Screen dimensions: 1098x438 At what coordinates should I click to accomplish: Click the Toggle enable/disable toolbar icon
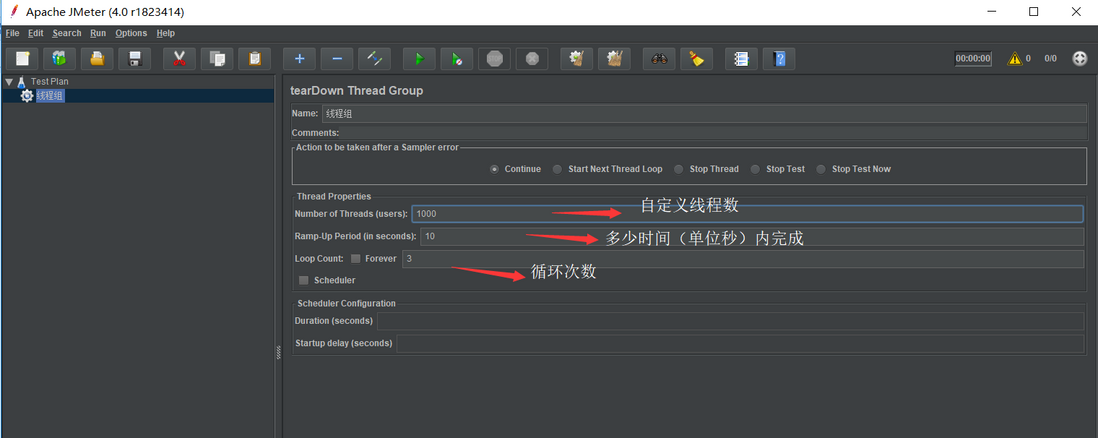coord(375,59)
